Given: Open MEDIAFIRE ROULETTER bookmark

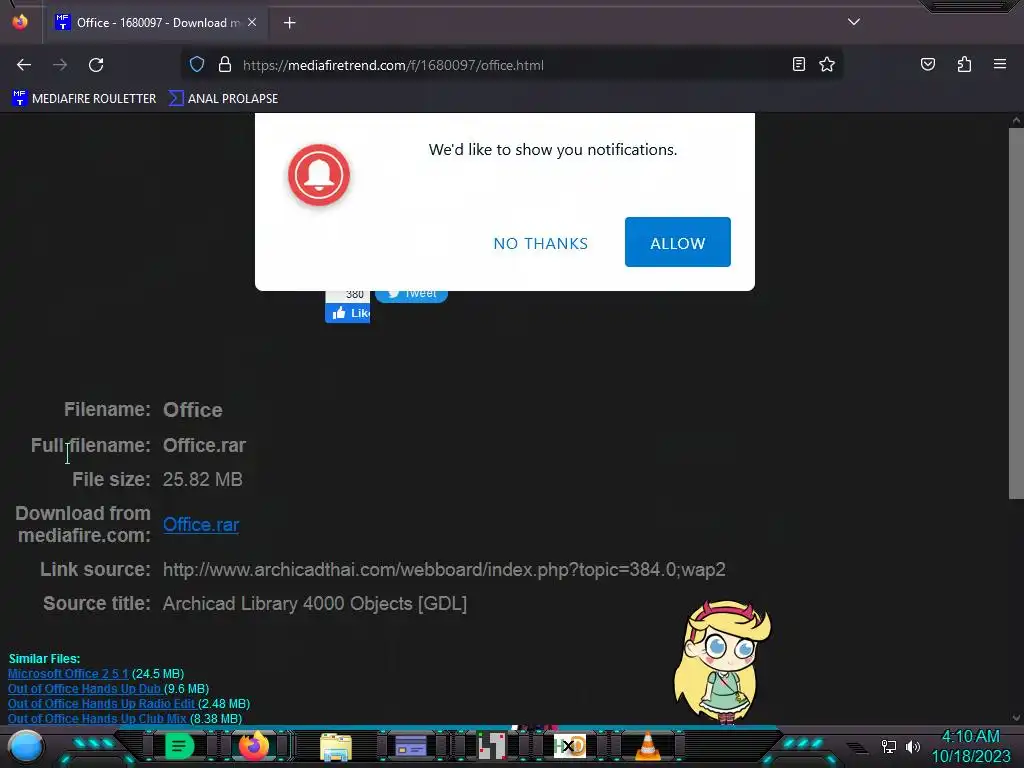Looking at the screenshot, I should click(x=84, y=99).
